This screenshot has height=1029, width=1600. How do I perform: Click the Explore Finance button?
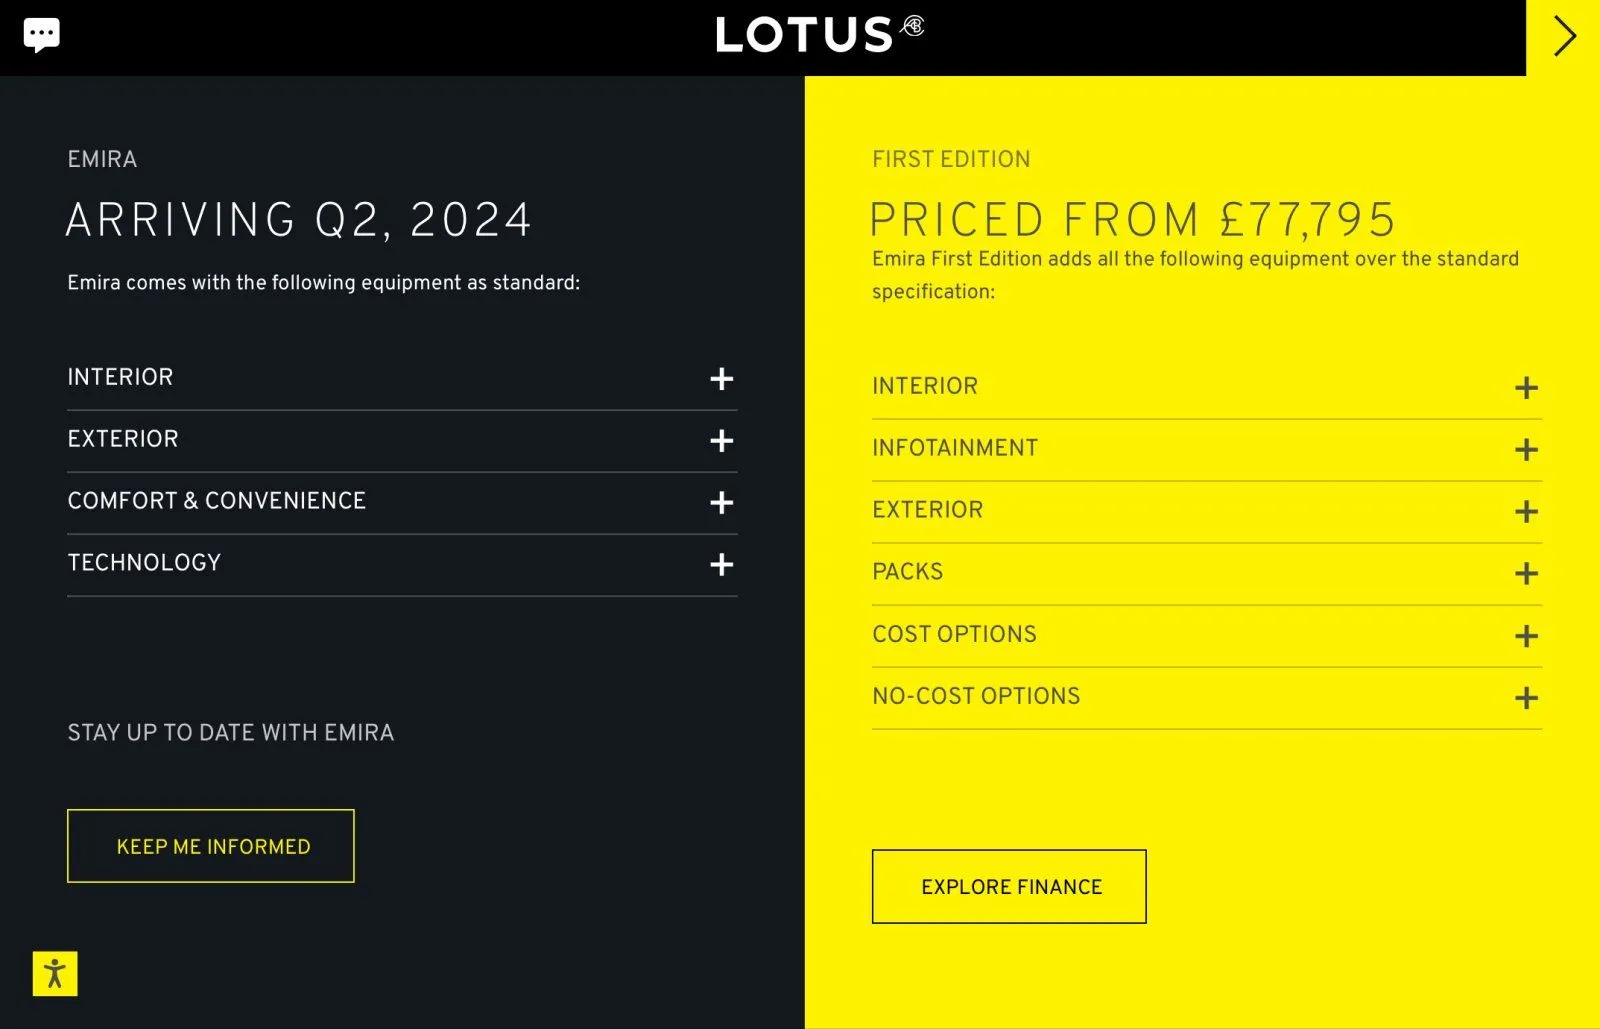pyautogui.click(x=1009, y=887)
